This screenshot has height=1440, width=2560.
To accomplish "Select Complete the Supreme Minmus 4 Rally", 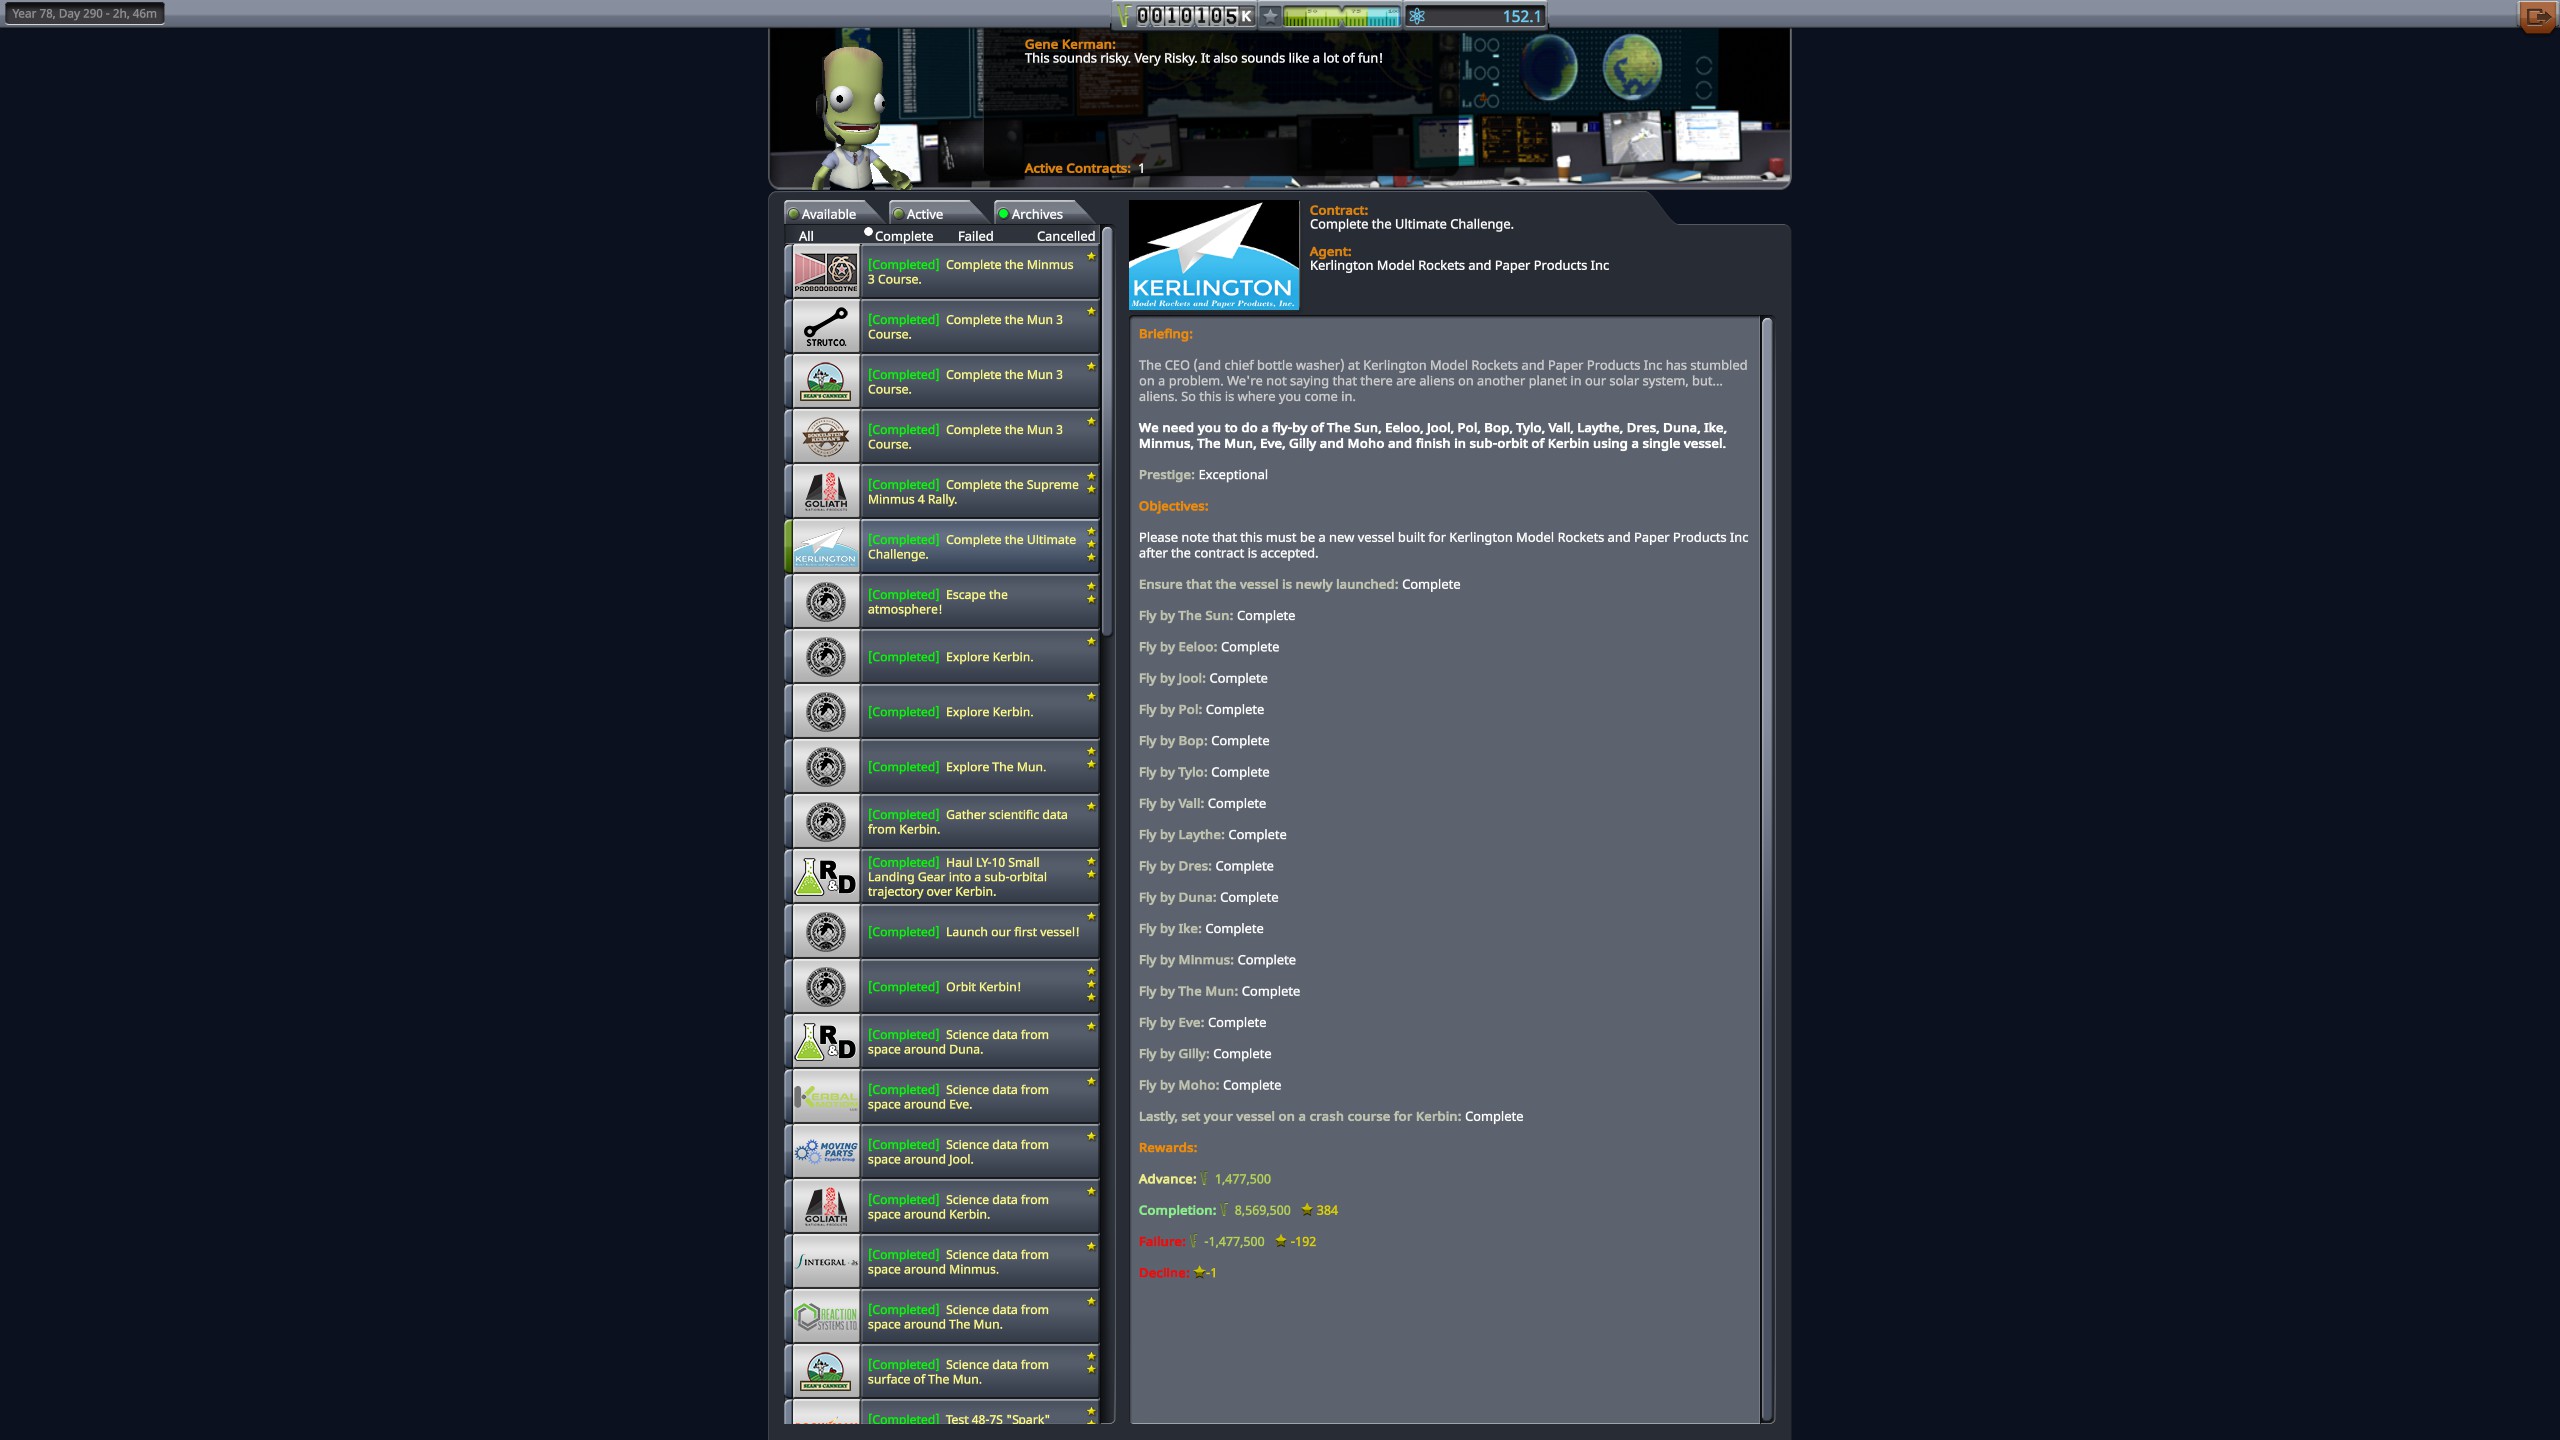I will (942, 492).
